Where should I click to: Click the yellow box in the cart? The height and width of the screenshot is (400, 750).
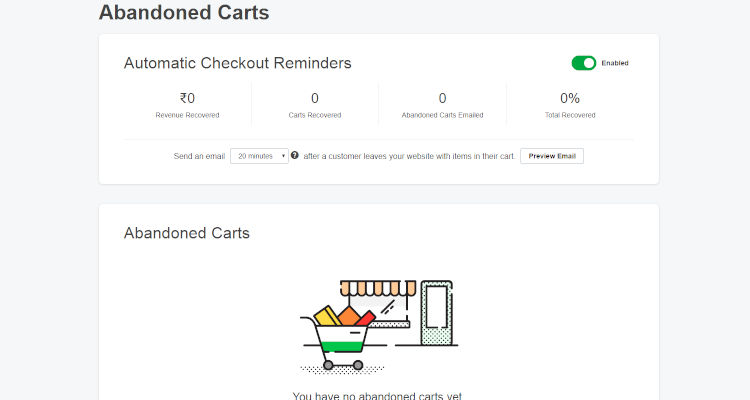(x=327, y=316)
